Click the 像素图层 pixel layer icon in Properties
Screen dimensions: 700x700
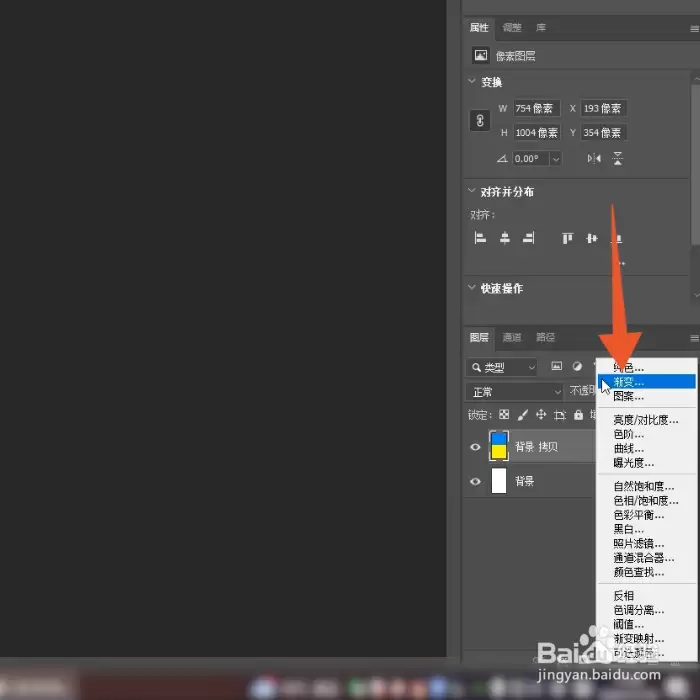coord(481,55)
